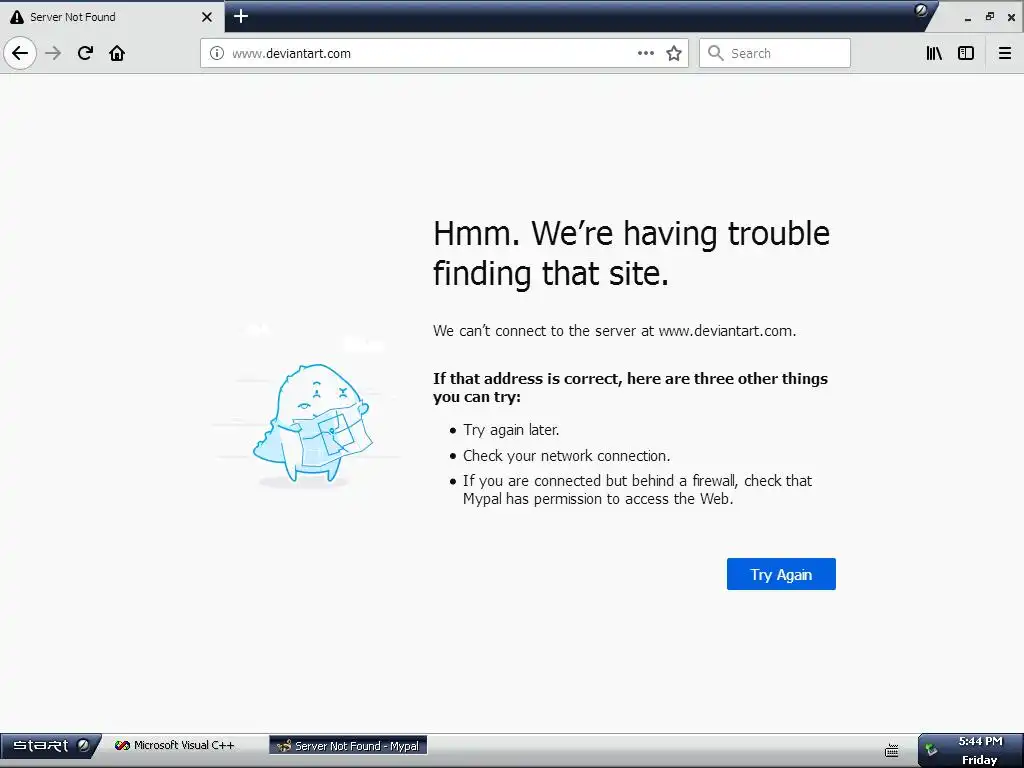The height and width of the screenshot is (768, 1024).
Task: Show site information for deviantart.com
Action: click(217, 53)
